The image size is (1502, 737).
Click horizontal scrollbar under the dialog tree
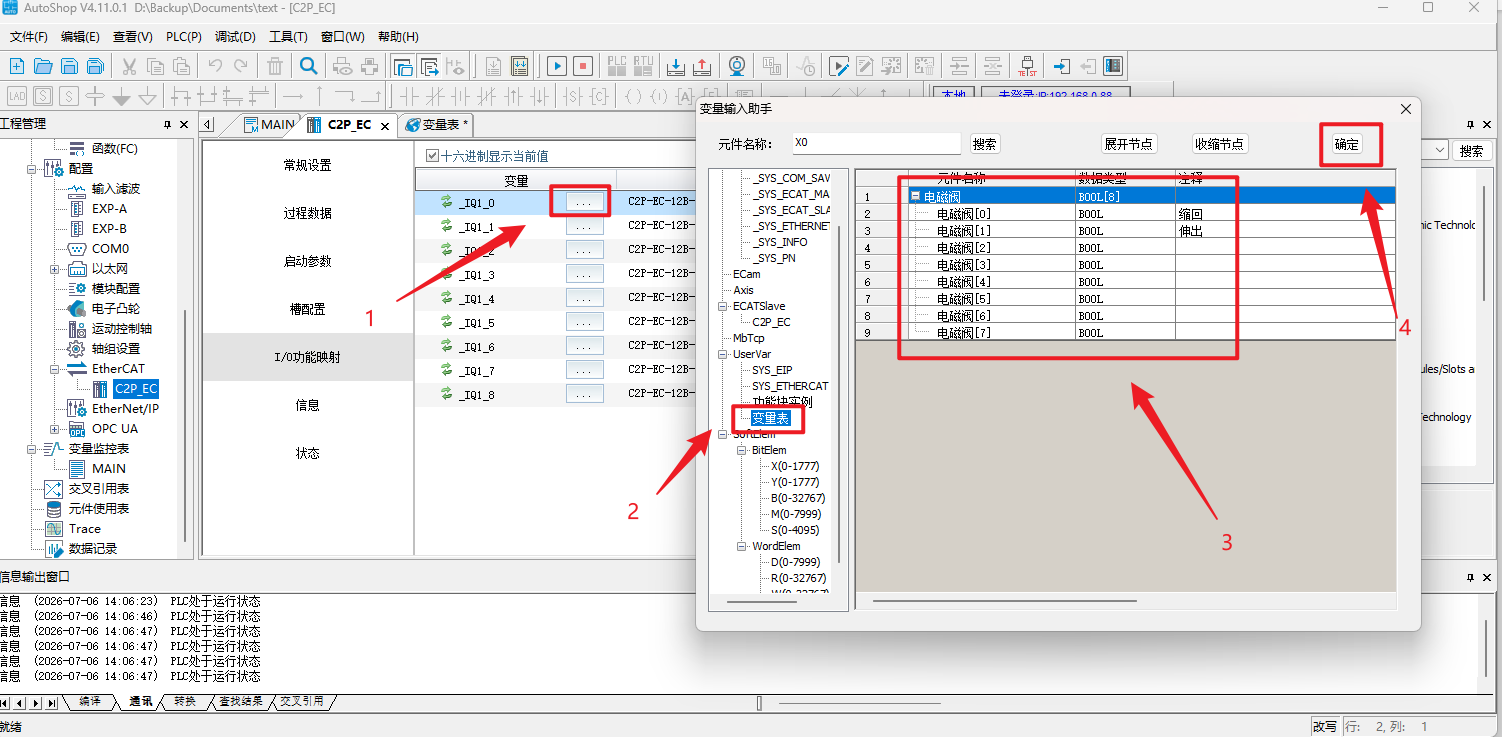click(x=762, y=602)
